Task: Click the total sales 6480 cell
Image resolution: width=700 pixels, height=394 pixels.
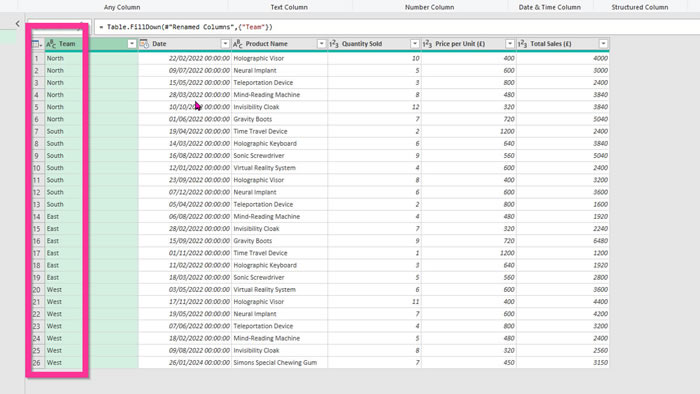Action: coord(563,241)
